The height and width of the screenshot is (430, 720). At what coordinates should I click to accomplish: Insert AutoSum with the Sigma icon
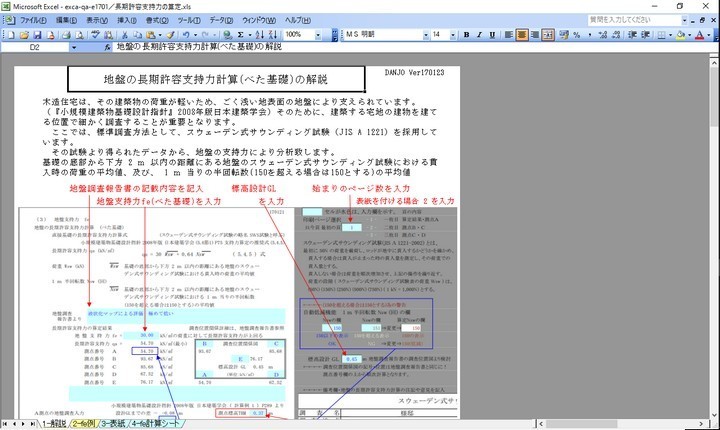tap(241, 35)
